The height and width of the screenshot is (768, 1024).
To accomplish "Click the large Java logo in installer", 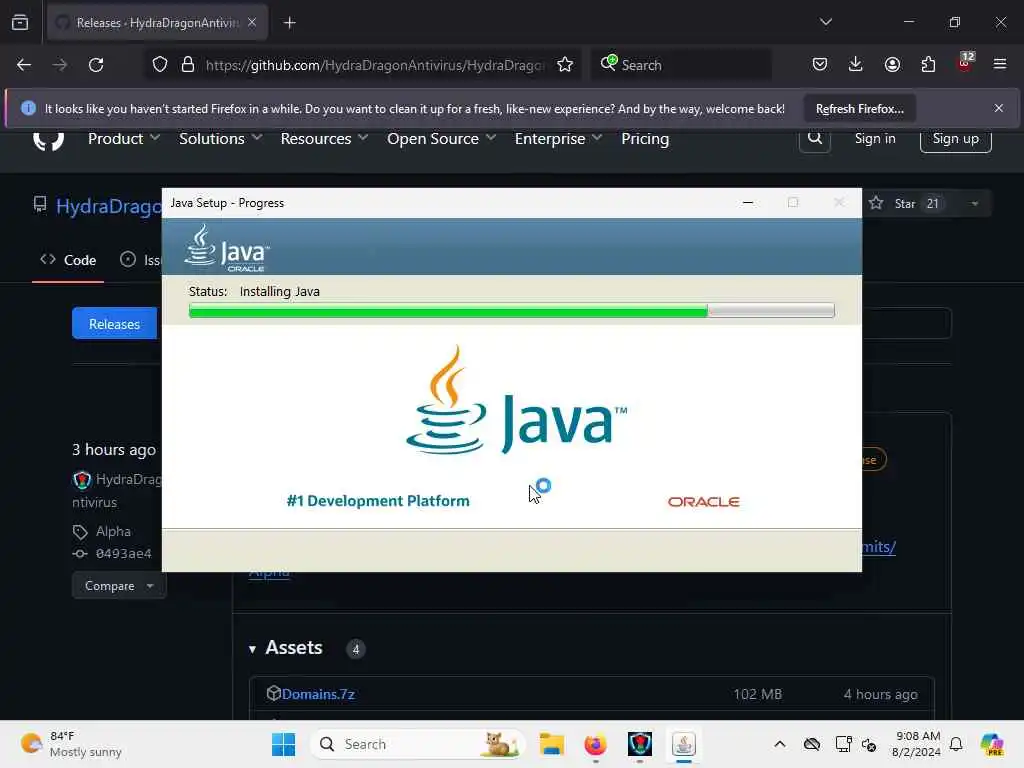I will pos(516,400).
